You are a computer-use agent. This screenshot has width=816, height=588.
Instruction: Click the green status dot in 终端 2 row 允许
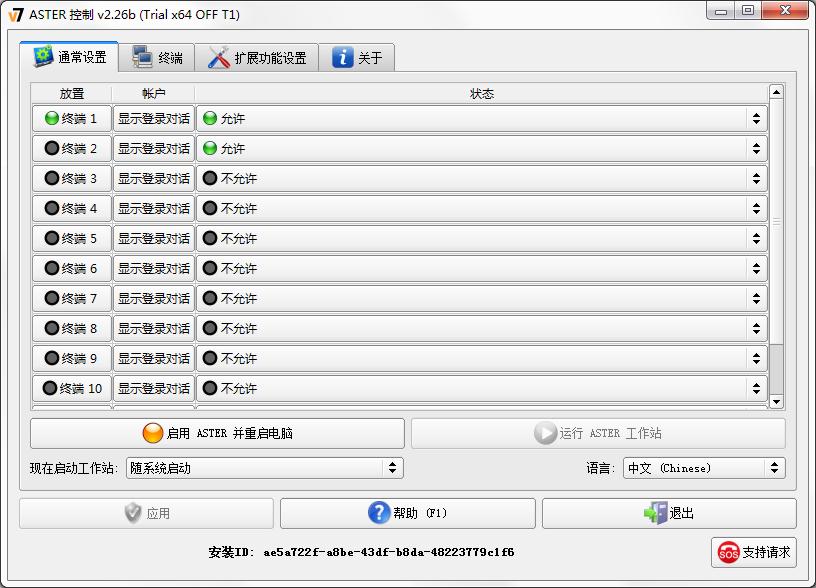pyautogui.click(x=210, y=149)
